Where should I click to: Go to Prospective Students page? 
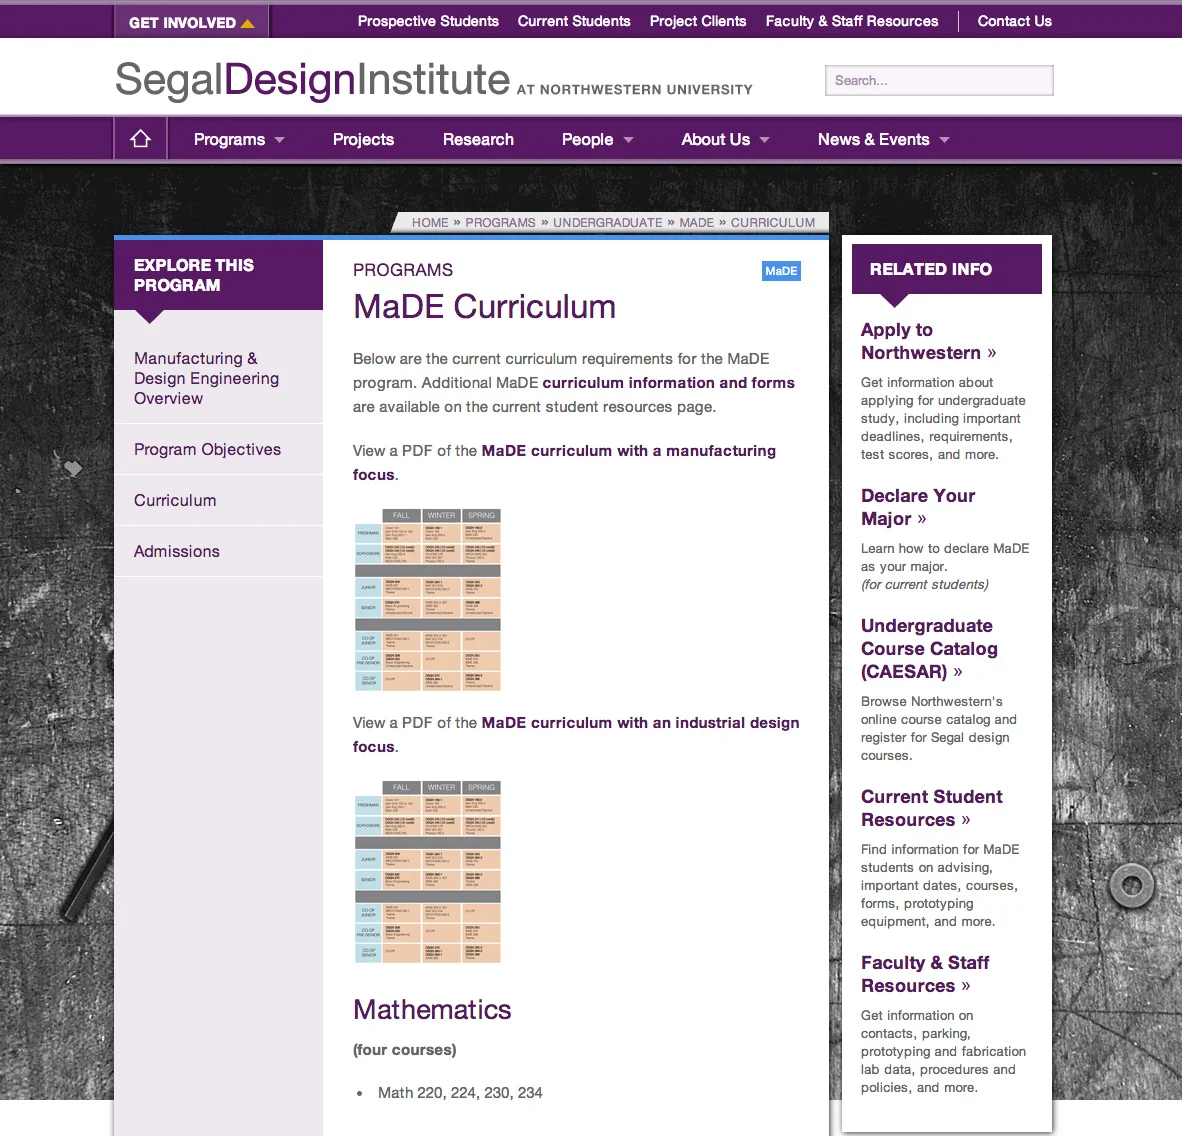pyautogui.click(x=428, y=21)
